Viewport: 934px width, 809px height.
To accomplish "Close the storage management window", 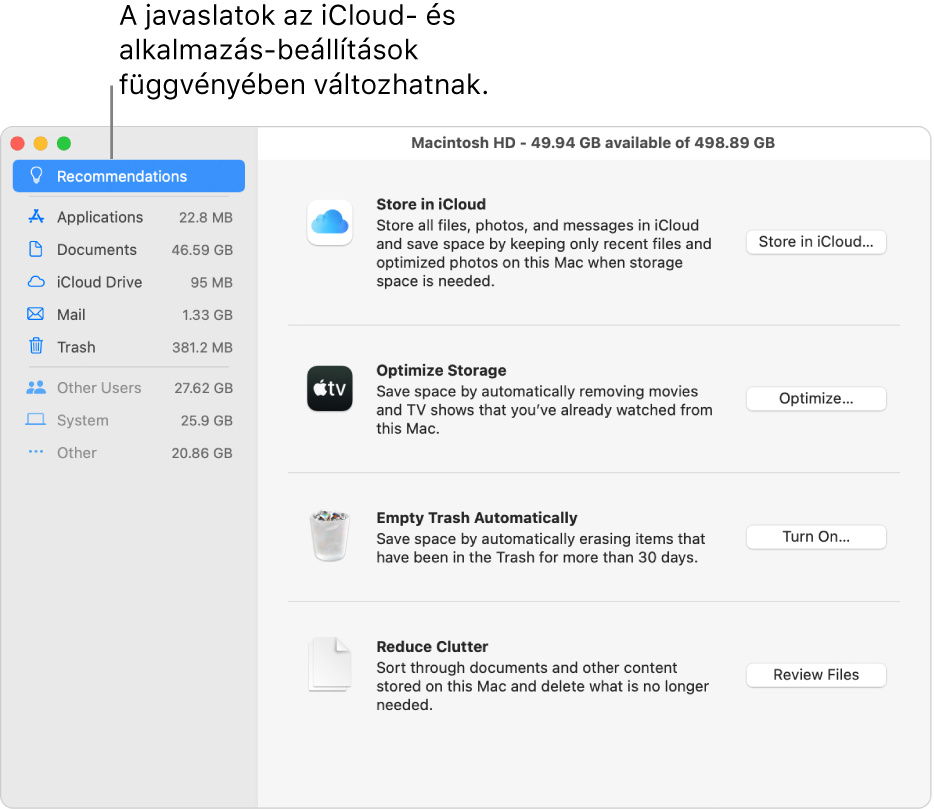I will pos(17,144).
